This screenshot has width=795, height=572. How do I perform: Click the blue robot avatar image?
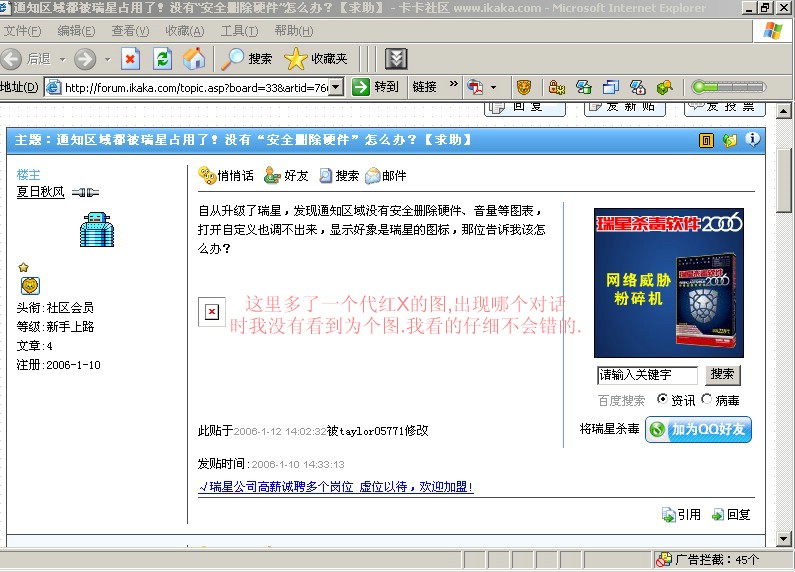97,229
